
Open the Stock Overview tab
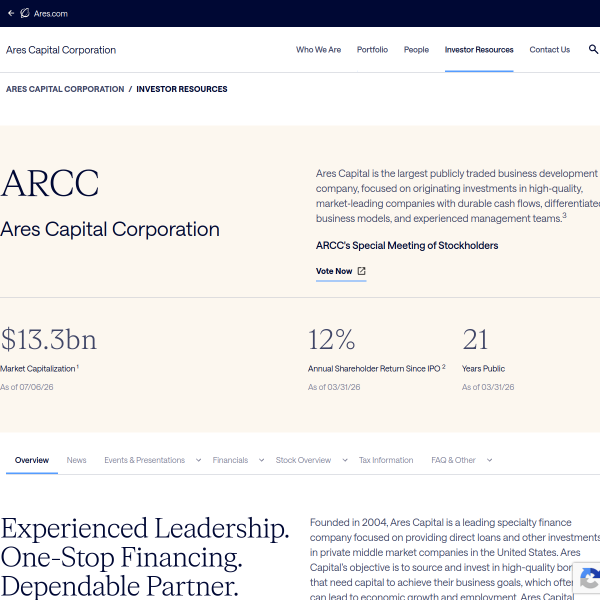click(x=303, y=460)
